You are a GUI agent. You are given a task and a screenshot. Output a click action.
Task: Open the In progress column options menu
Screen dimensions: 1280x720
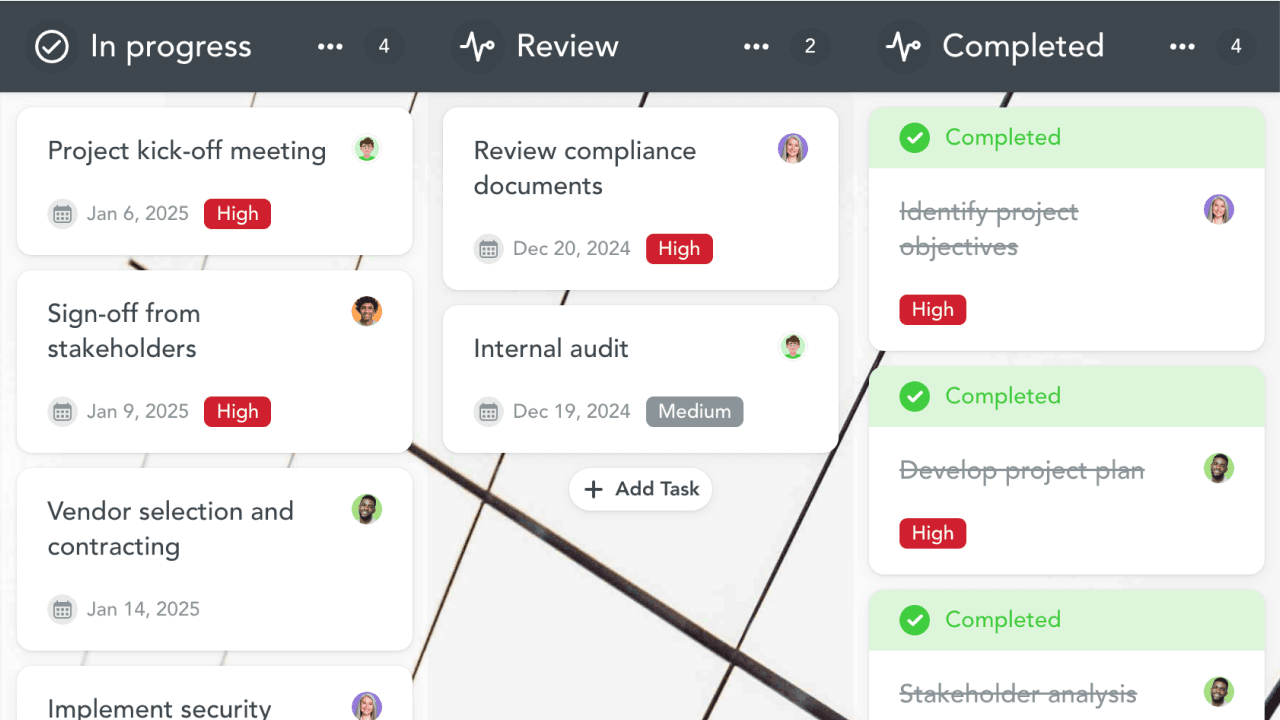[x=330, y=47]
